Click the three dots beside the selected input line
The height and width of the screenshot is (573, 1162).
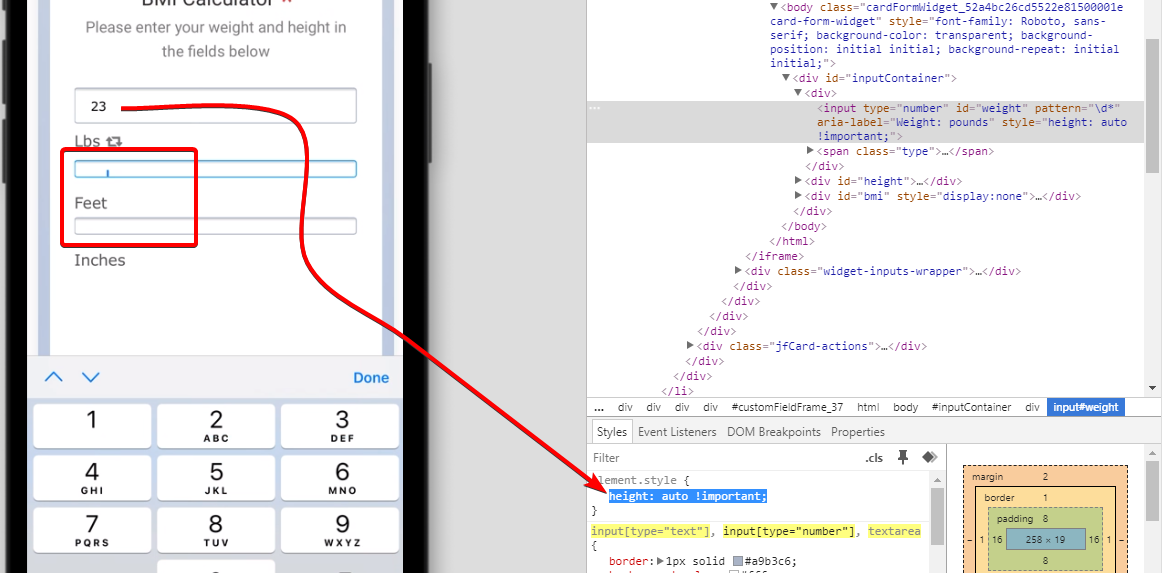[x=595, y=108]
